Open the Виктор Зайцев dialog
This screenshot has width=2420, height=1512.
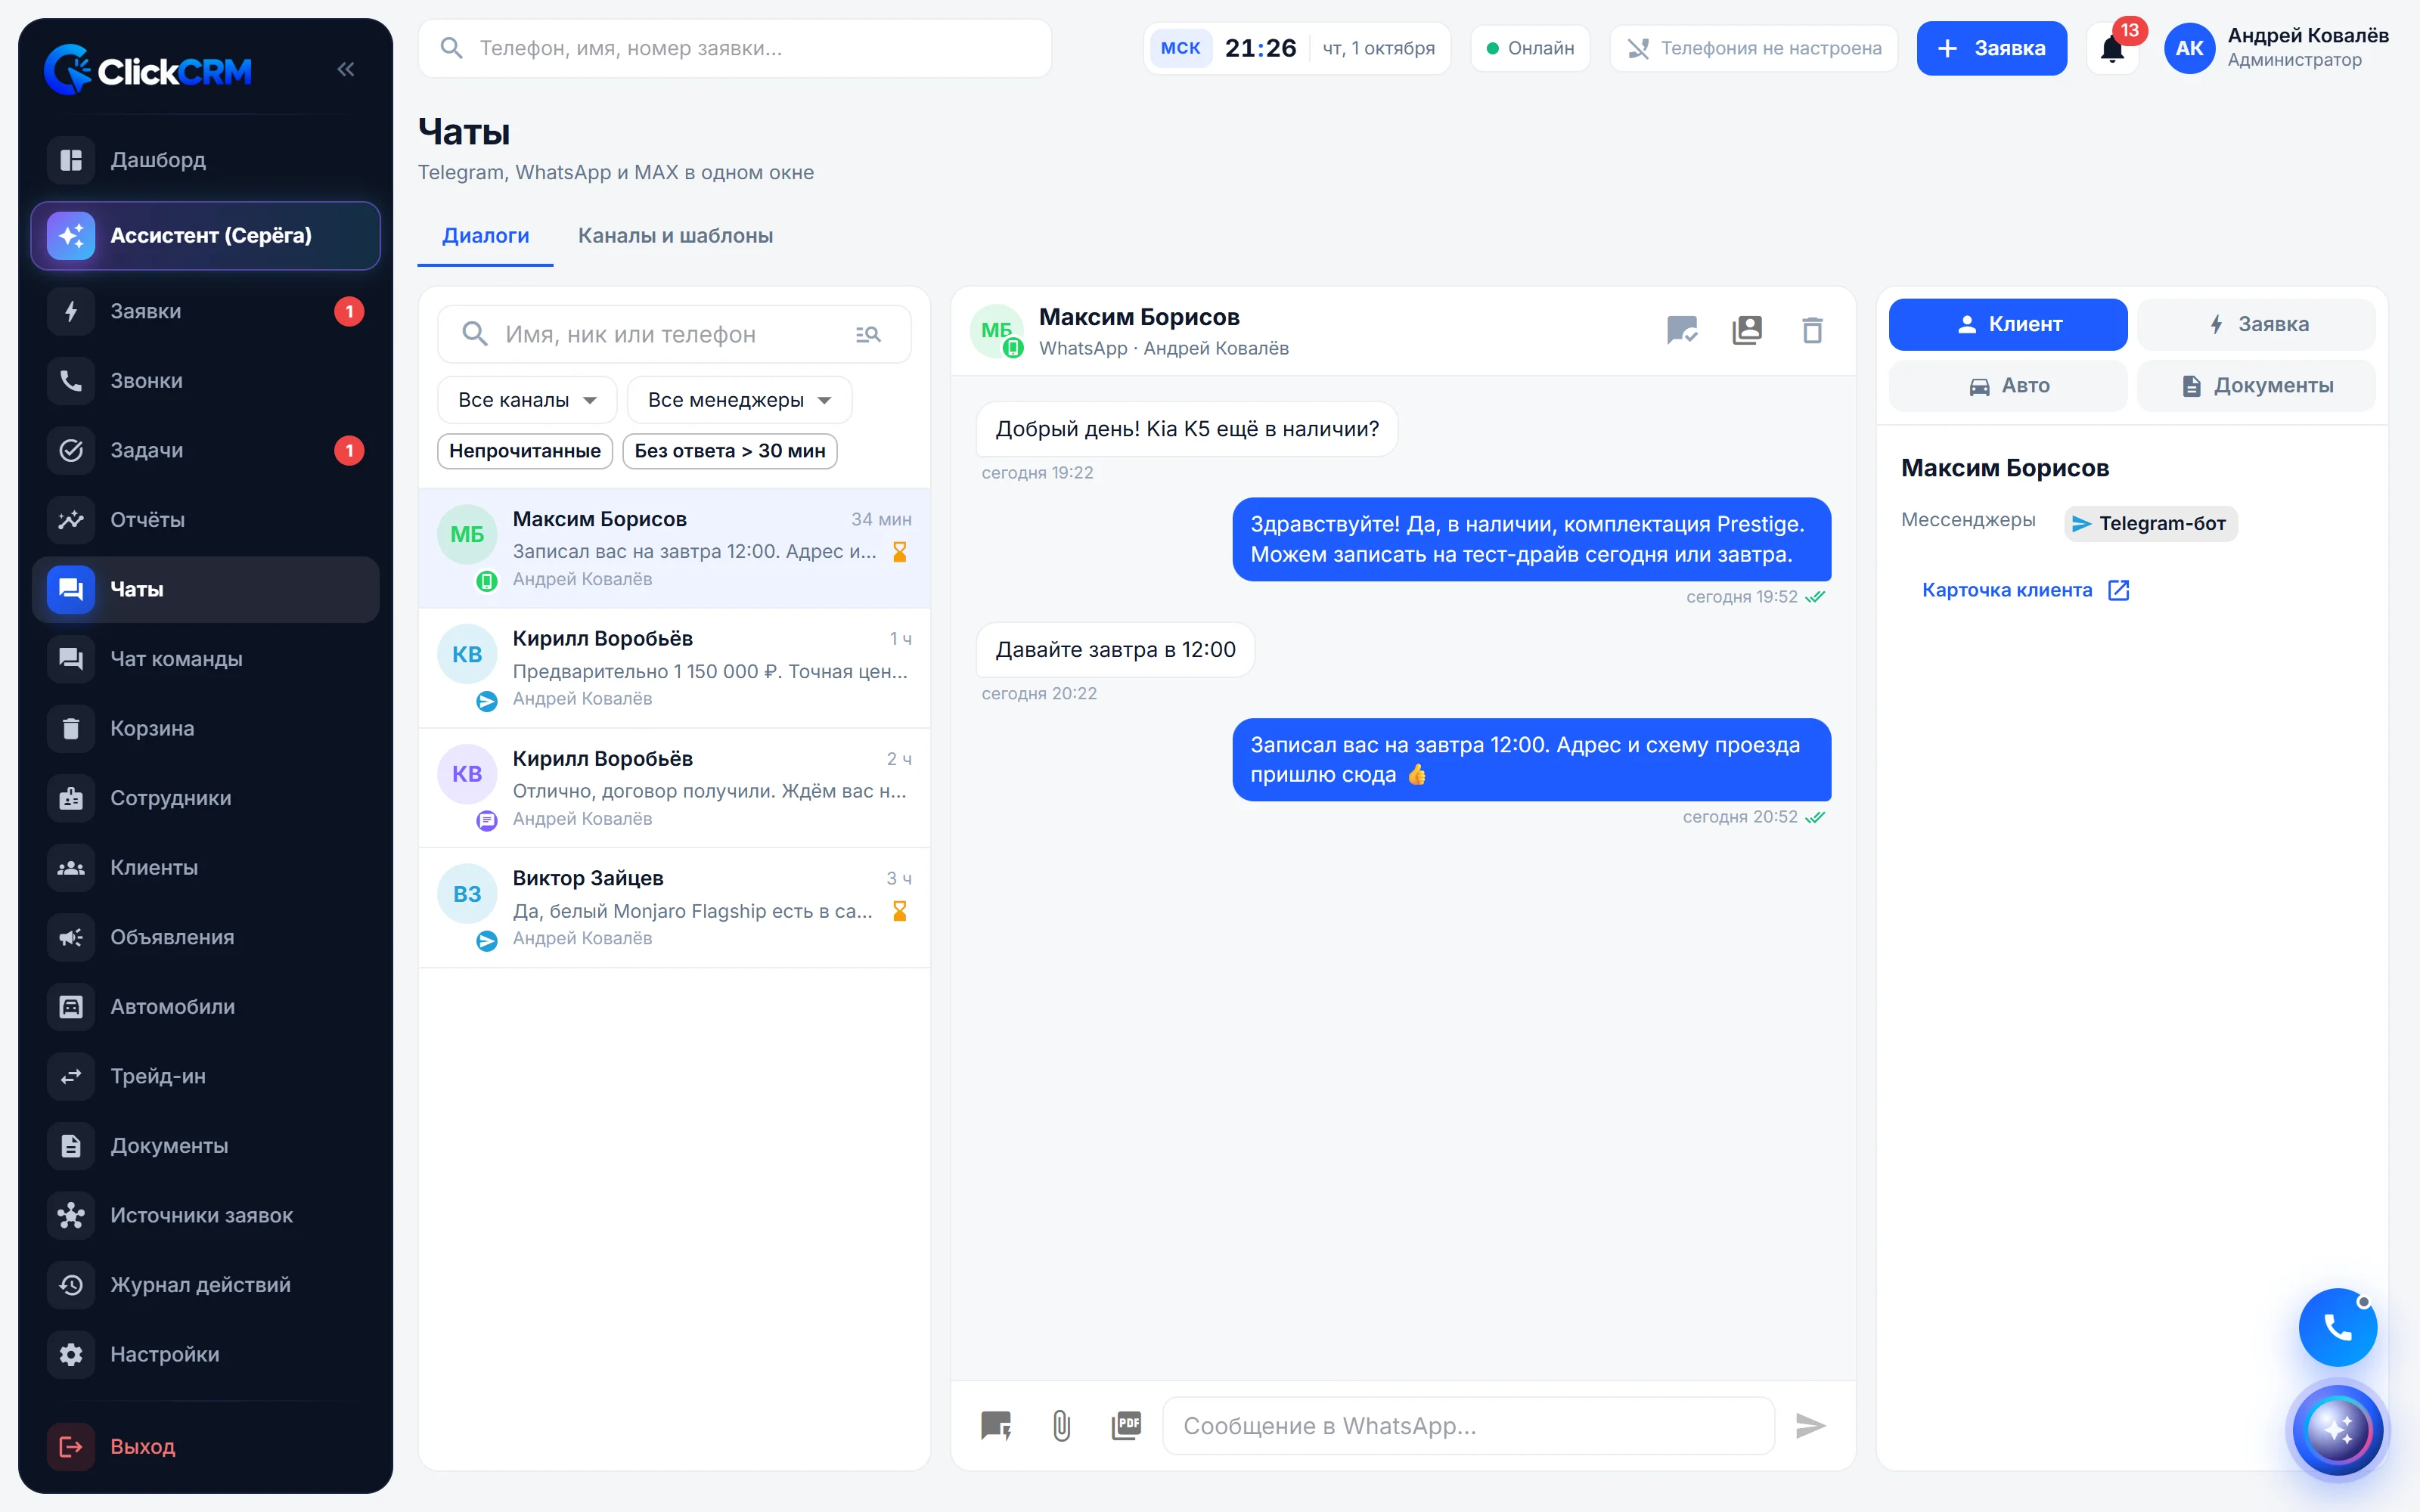674,908
